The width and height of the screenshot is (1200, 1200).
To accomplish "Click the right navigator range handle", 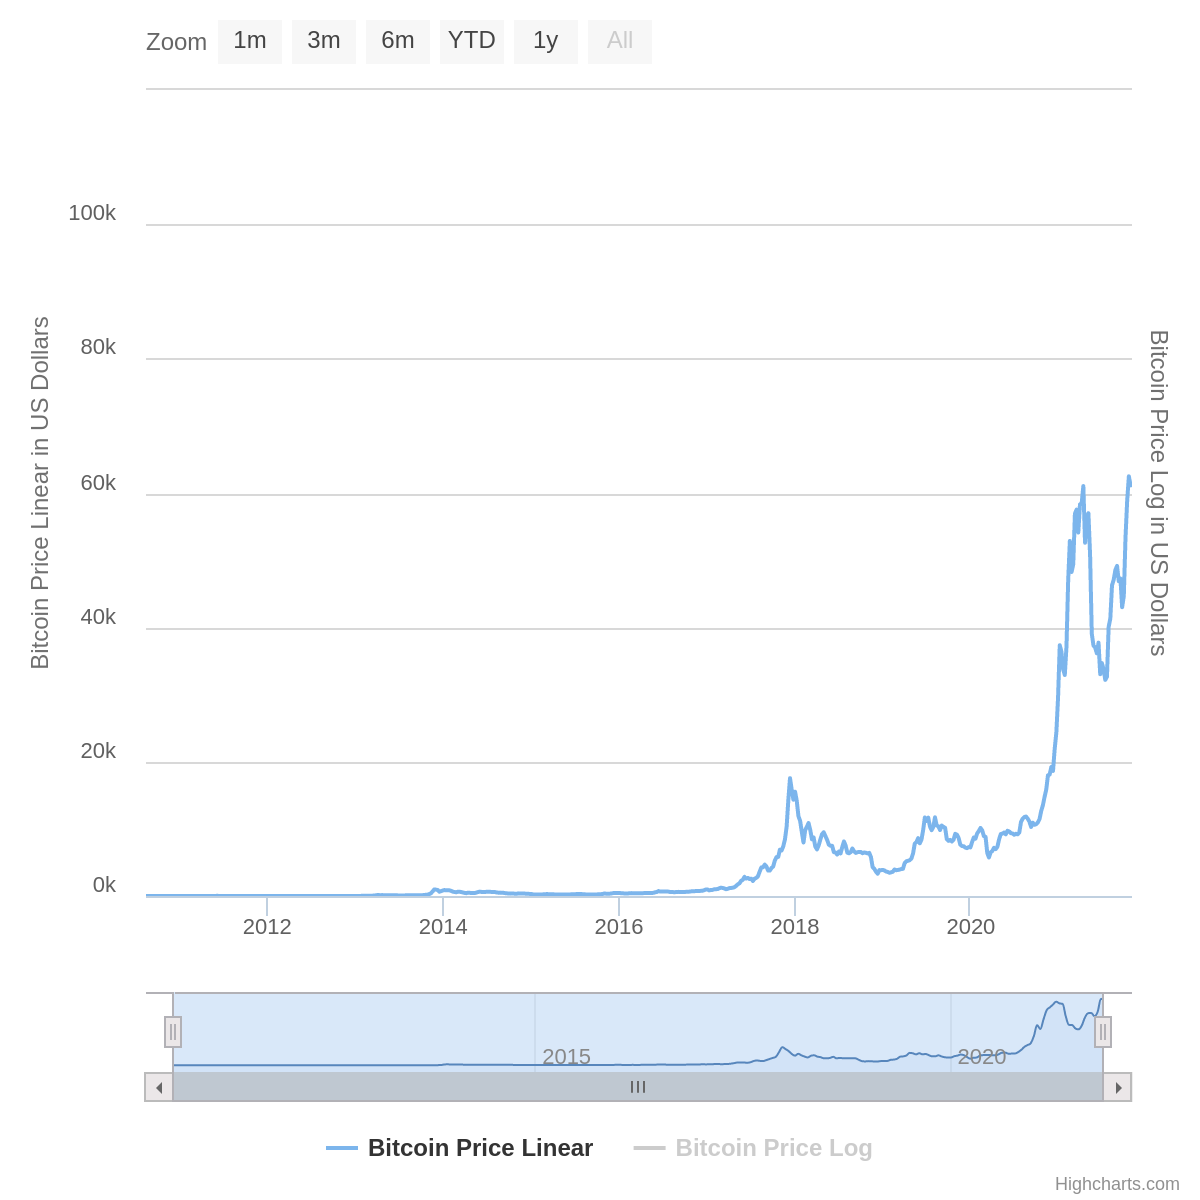I will (1103, 1032).
